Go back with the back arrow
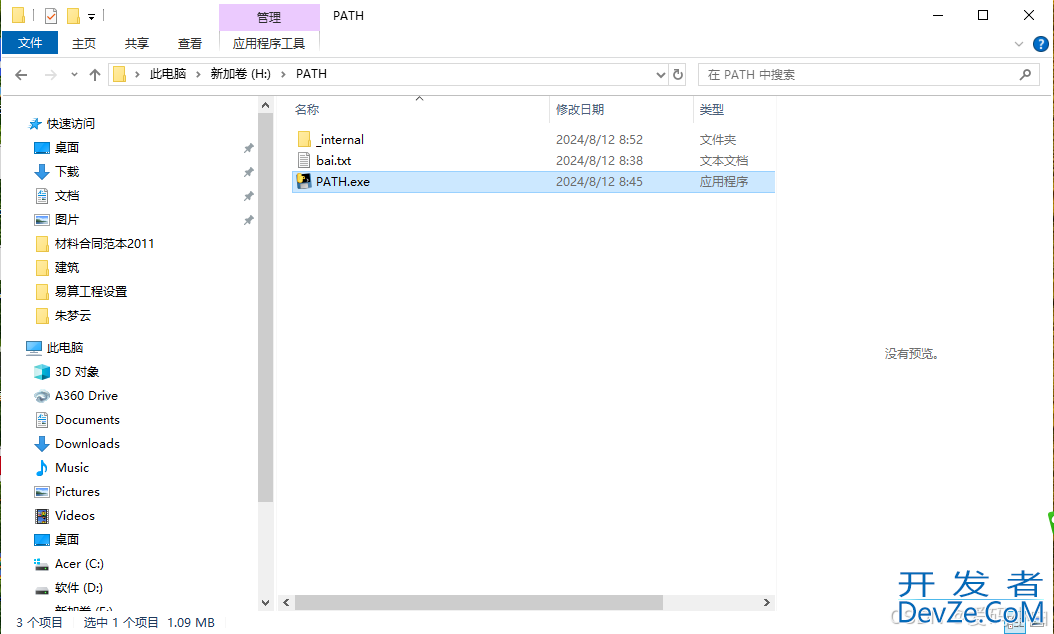 [x=22, y=75]
